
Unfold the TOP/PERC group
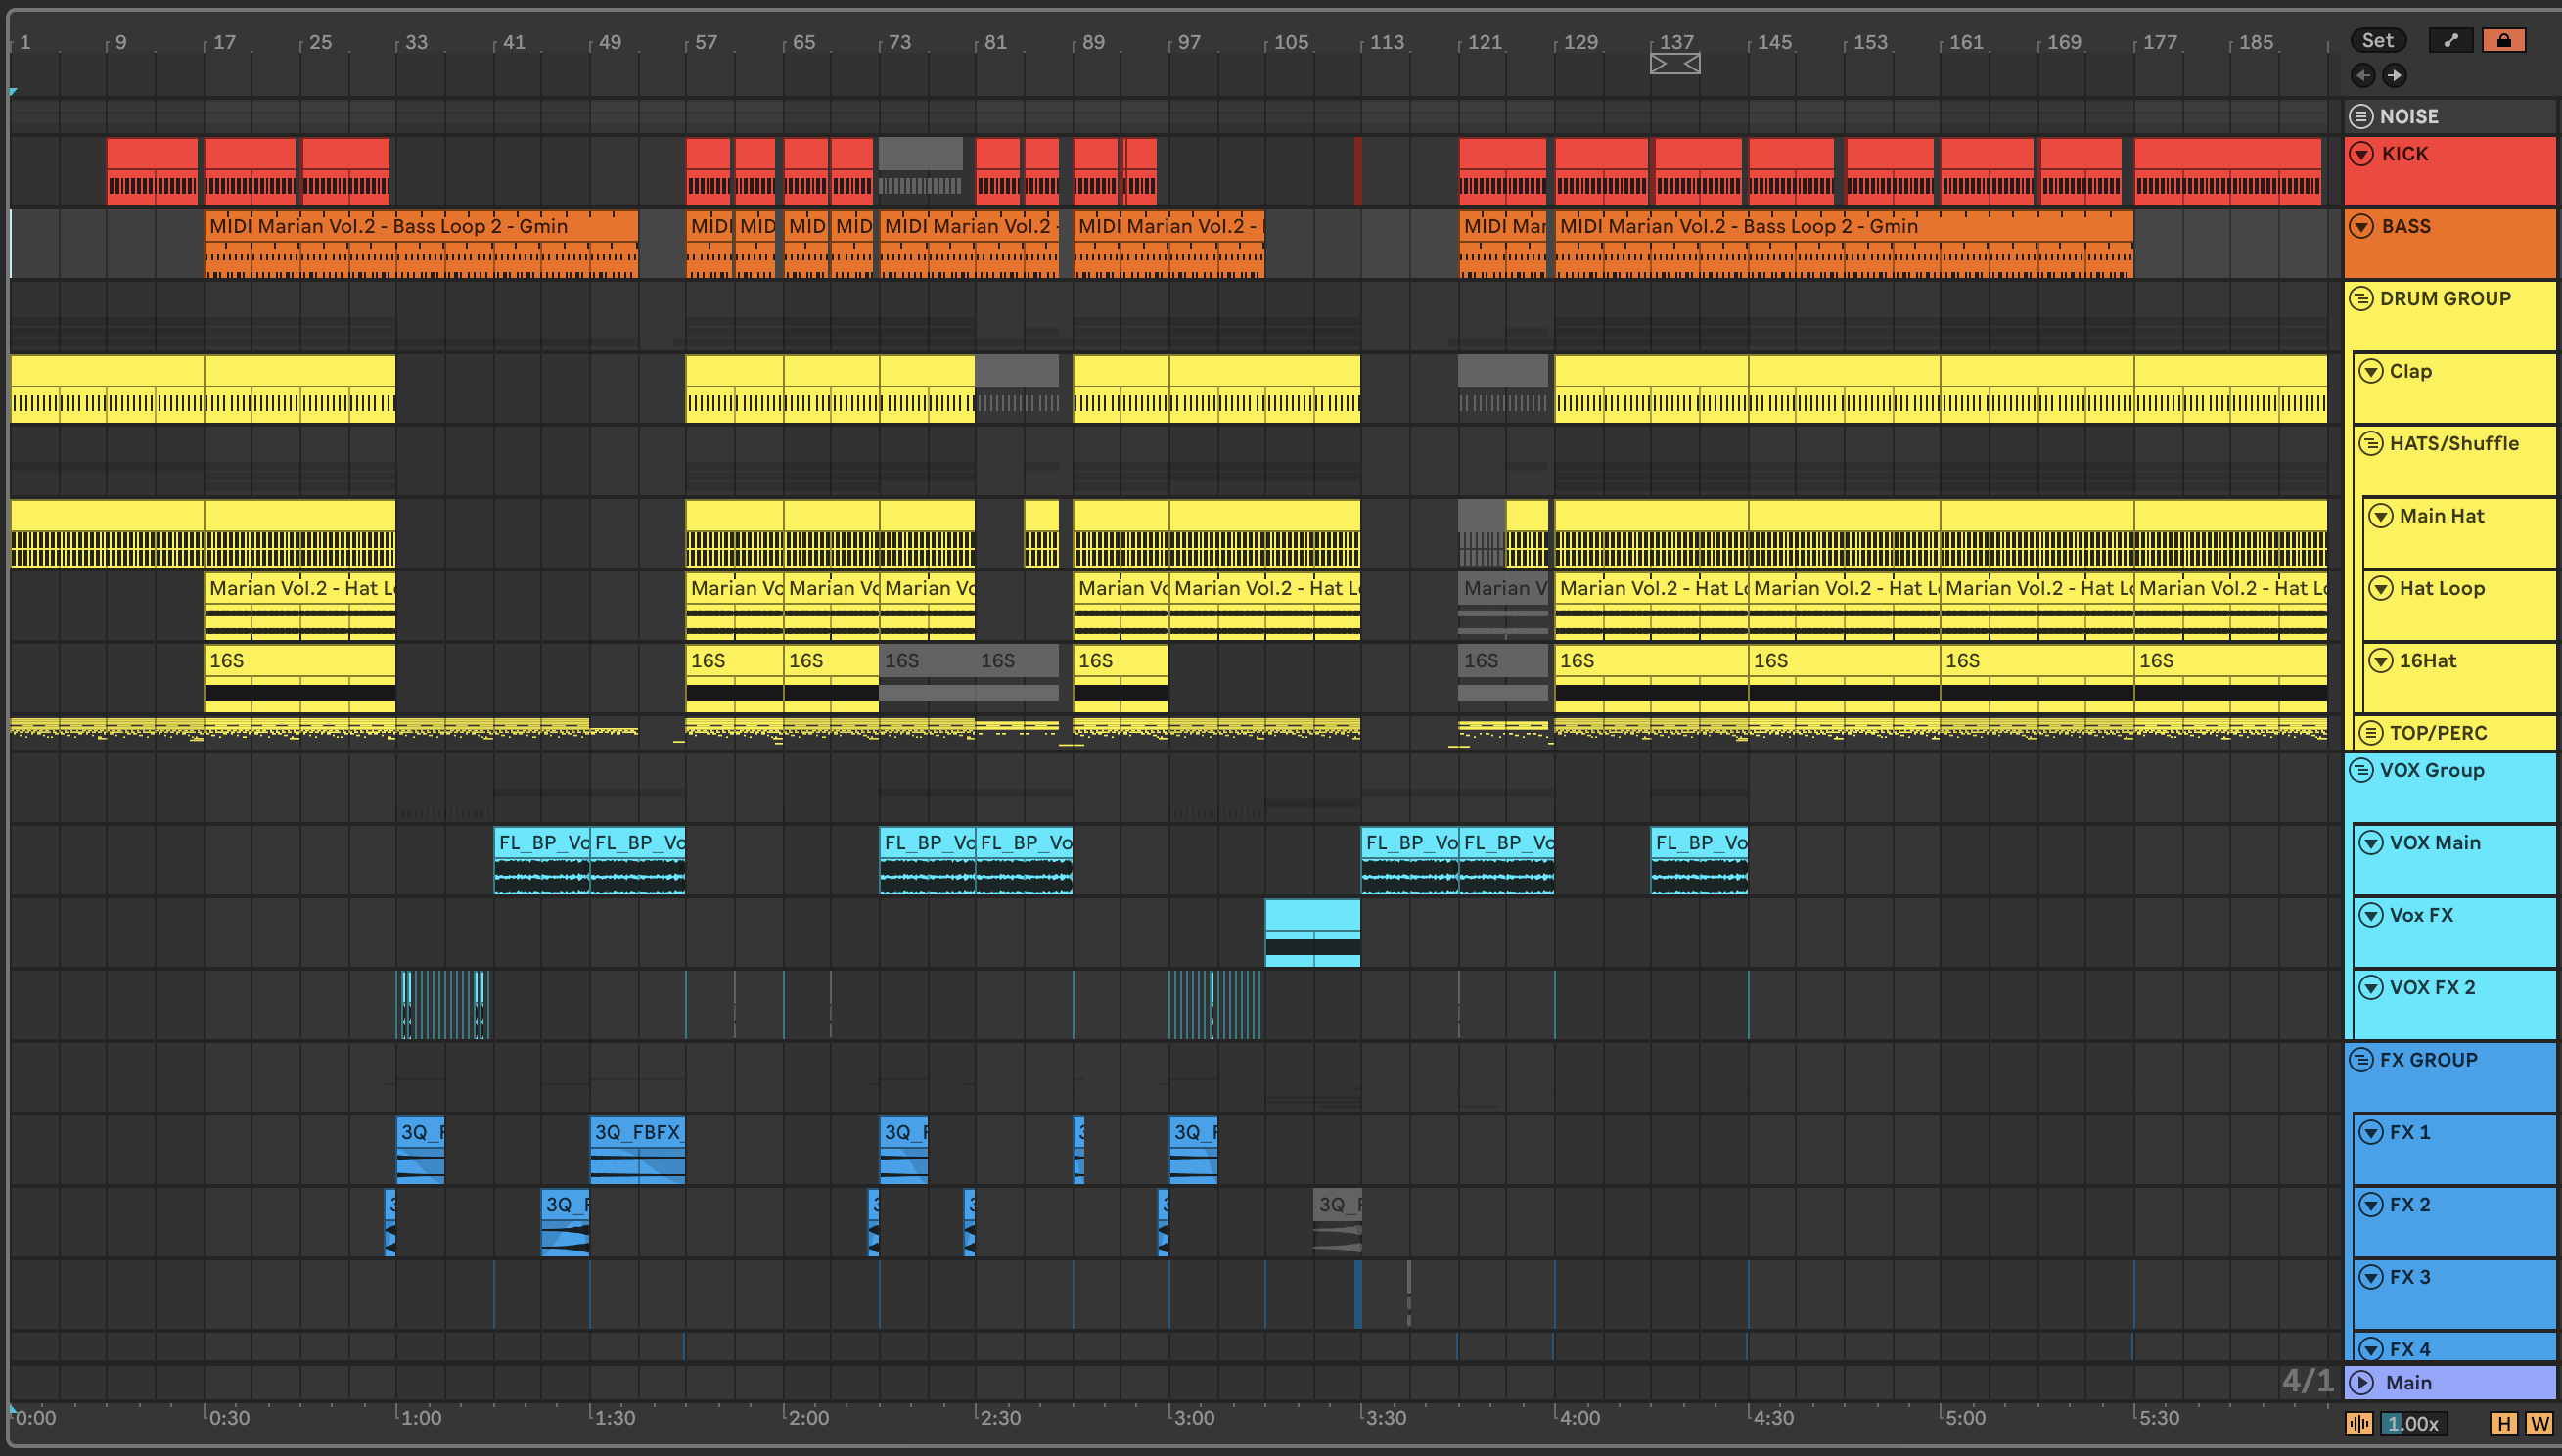coord(2371,733)
